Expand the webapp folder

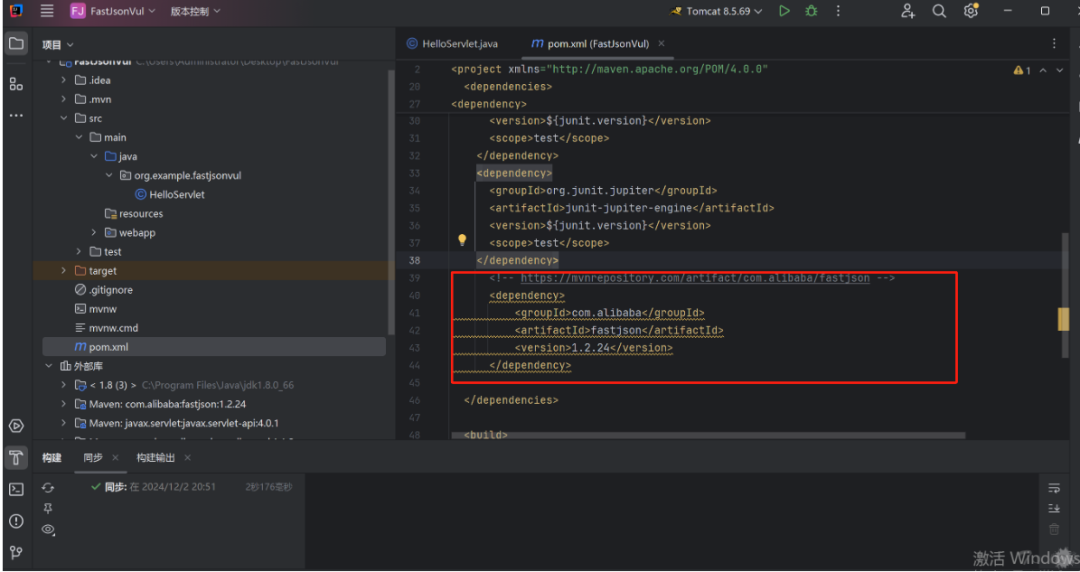click(x=94, y=233)
